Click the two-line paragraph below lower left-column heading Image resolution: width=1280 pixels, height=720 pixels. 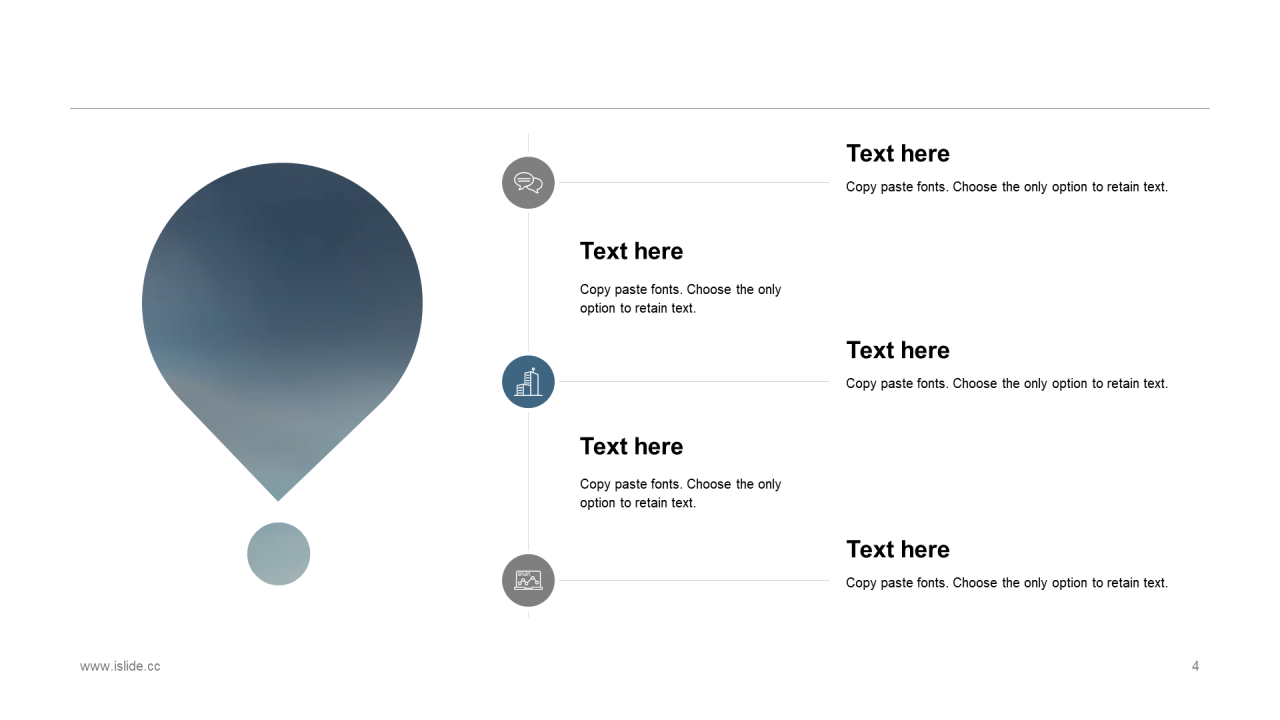pyautogui.click(x=681, y=494)
